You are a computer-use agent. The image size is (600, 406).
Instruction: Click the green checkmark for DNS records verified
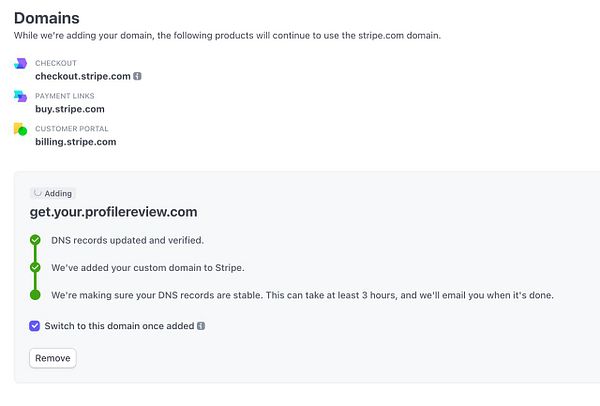pyautogui.click(x=35, y=240)
